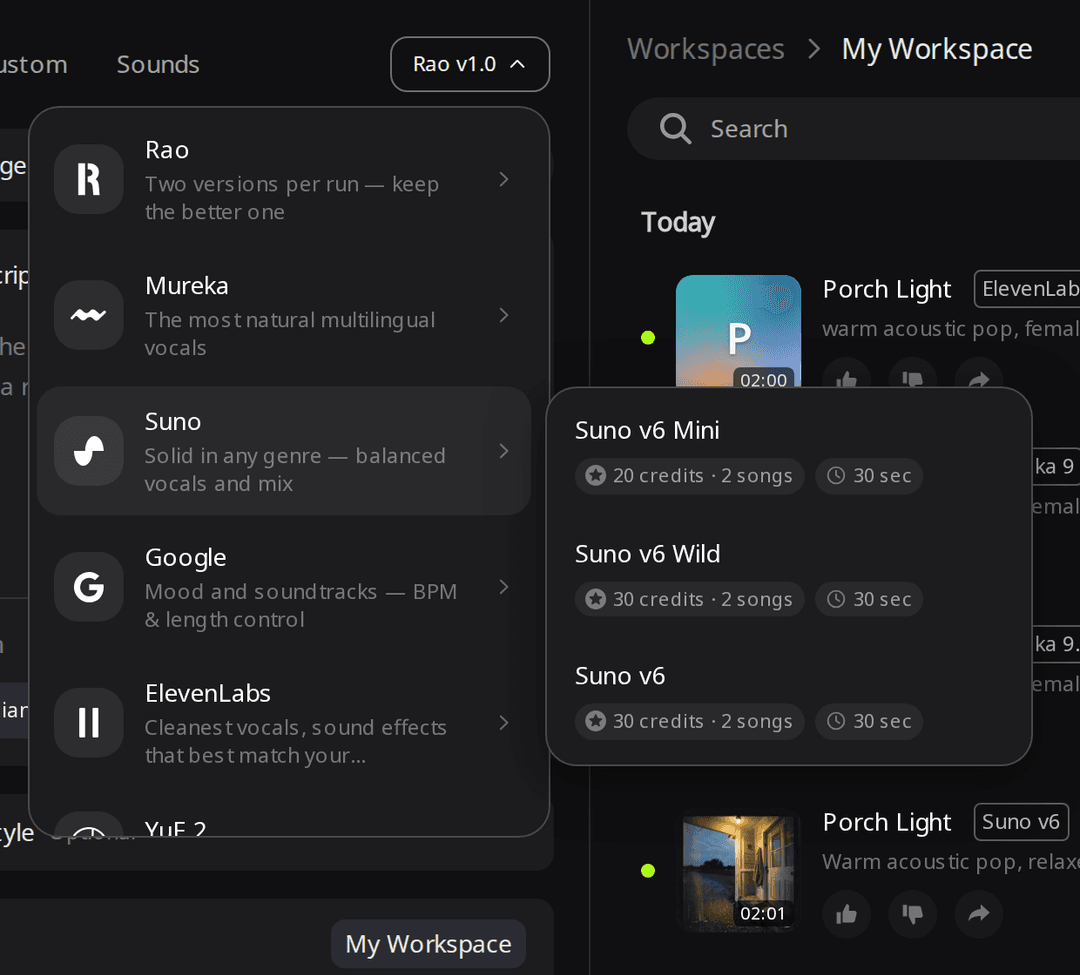Click the Today section heading
Viewport: 1080px width, 975px height.
coord(678,222)
